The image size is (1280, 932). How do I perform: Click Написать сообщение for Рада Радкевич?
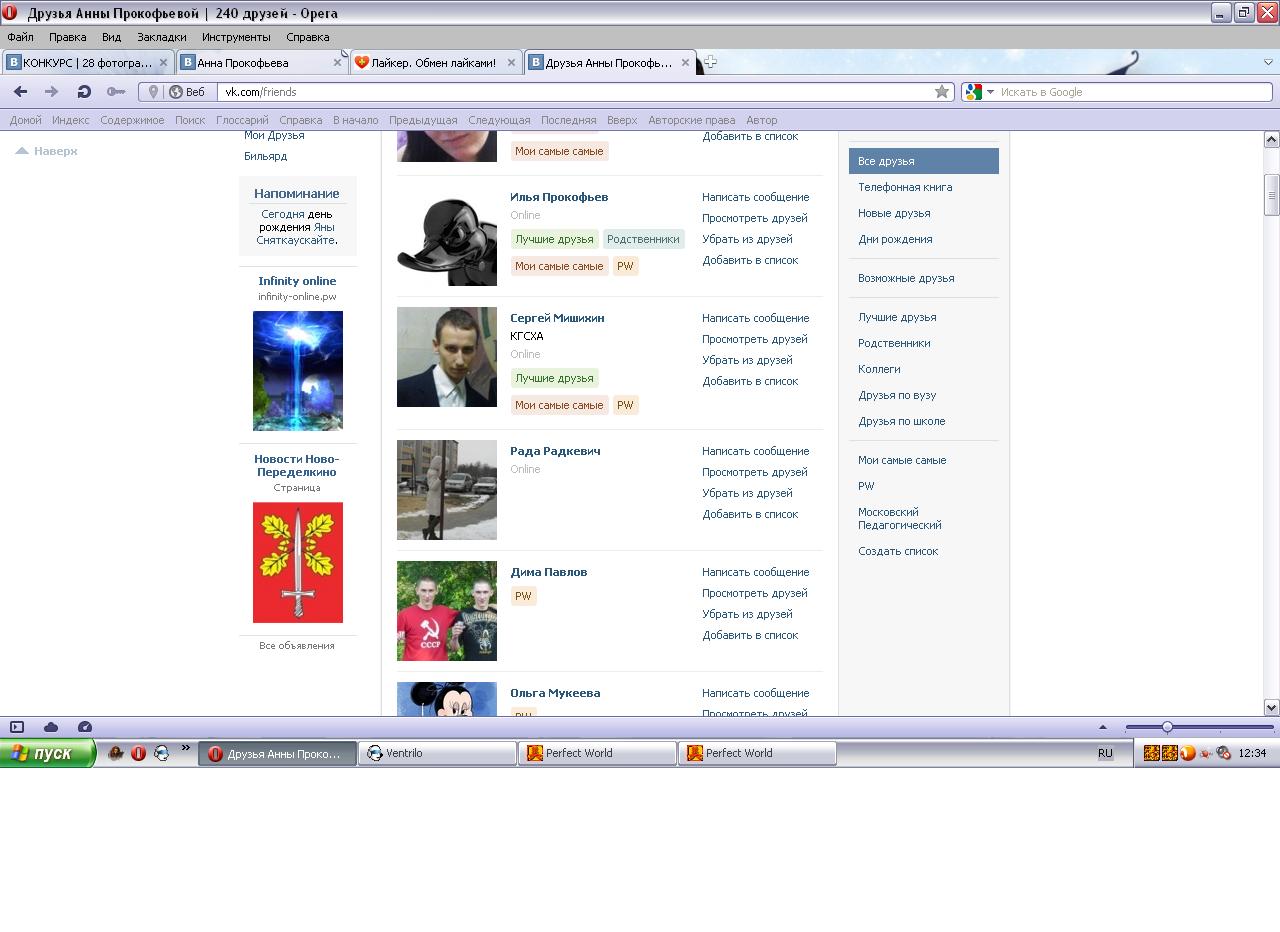(x=755, y=451)
